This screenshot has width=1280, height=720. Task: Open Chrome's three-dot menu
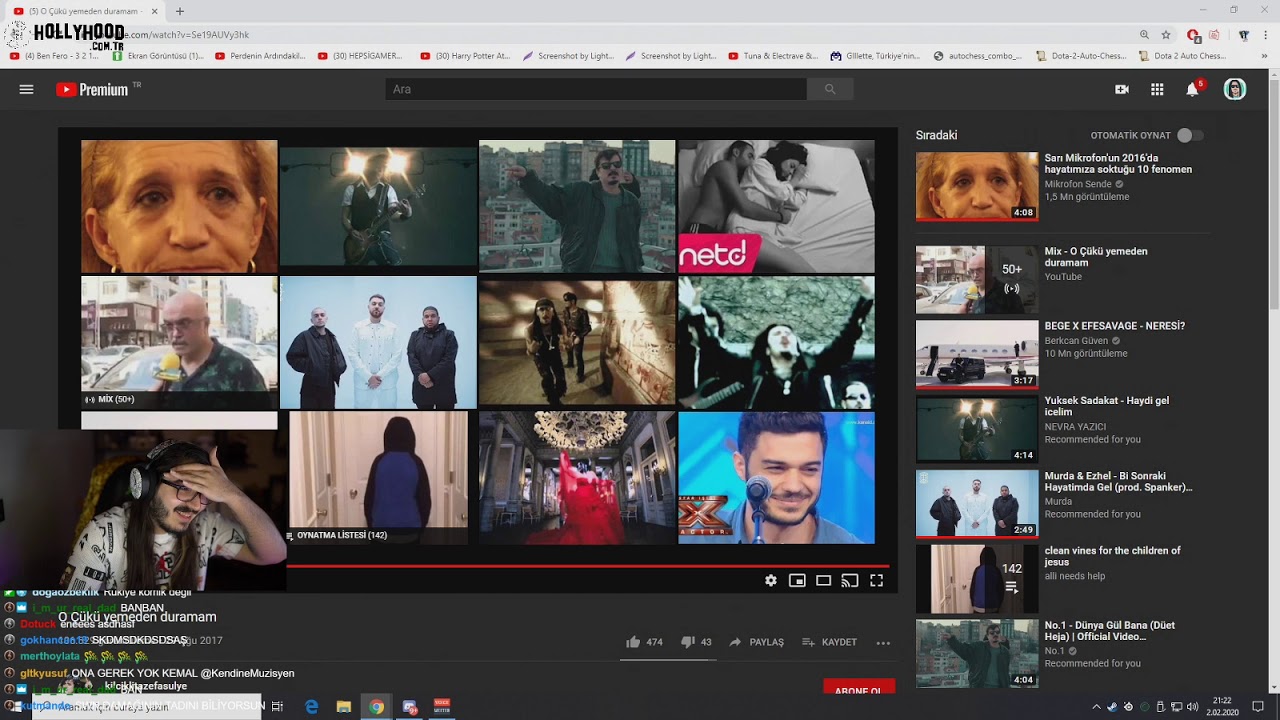[1264, 35]
